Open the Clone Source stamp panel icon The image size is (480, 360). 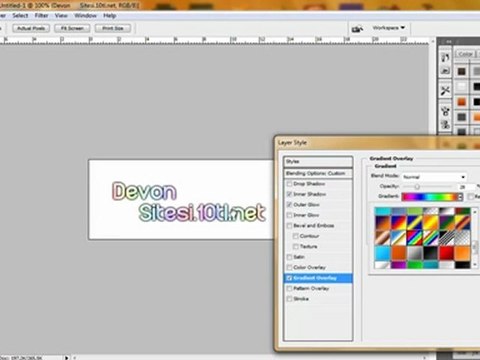(445, 125)
